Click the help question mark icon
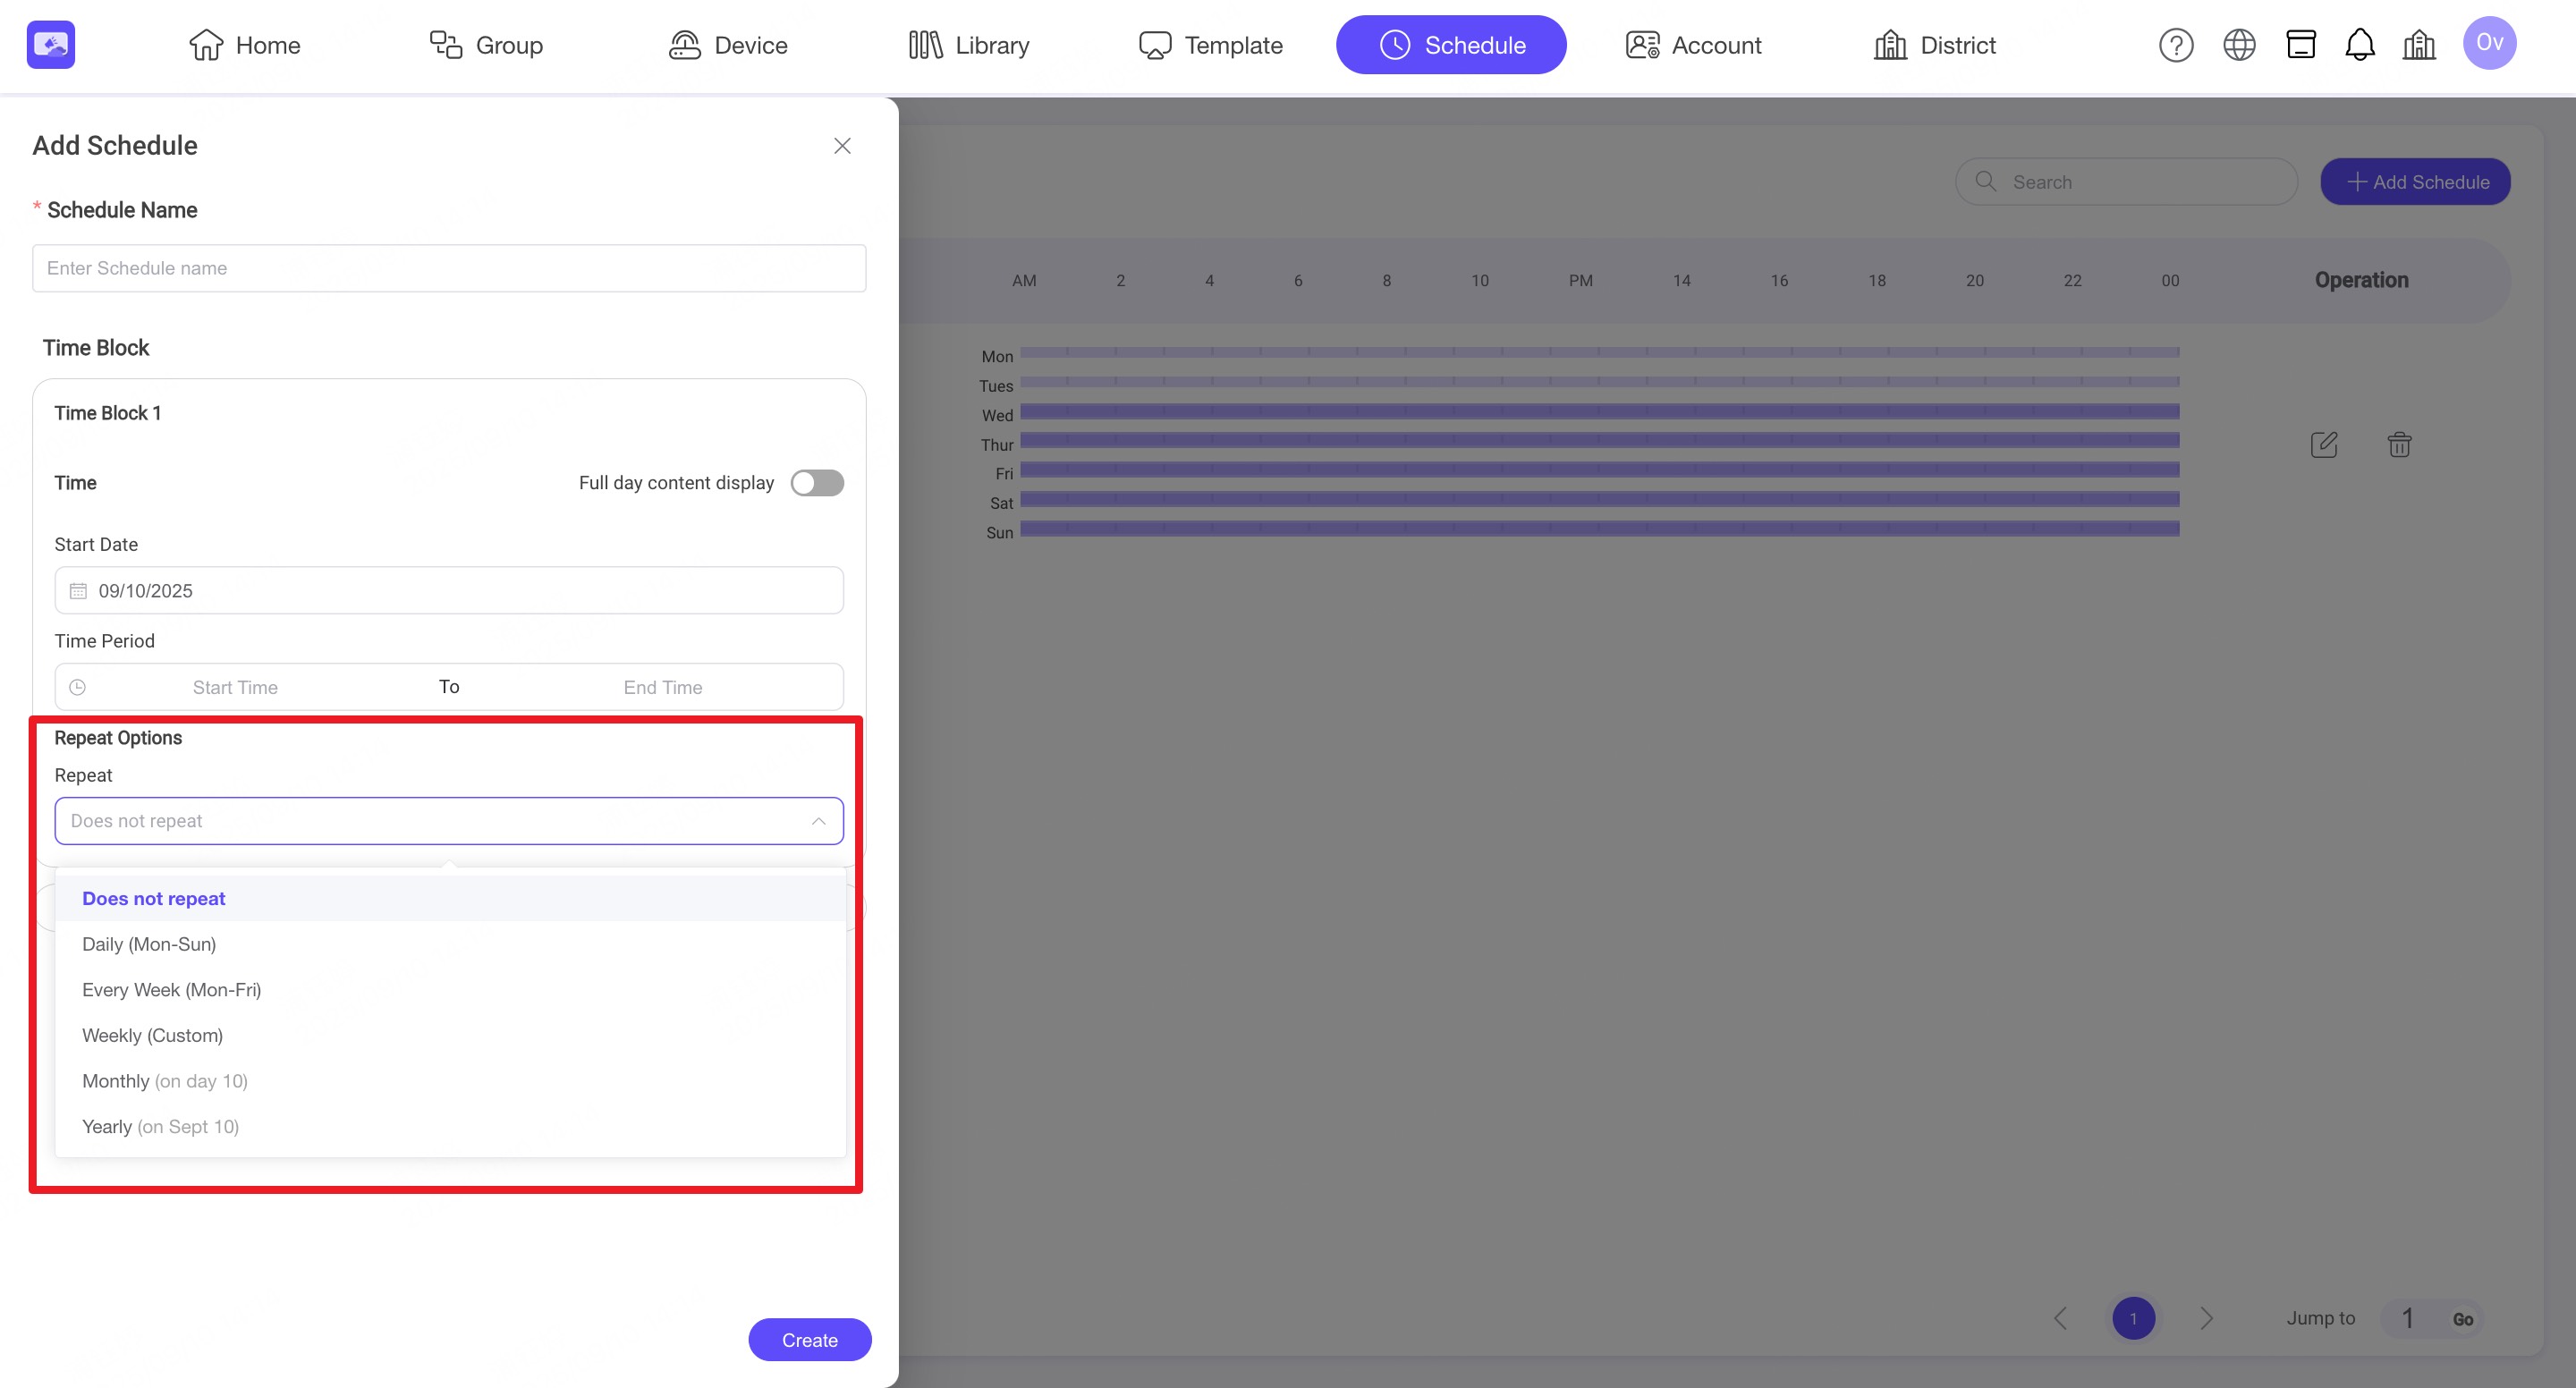Screen dimensions: 2576x1388 click(2175, 45)
